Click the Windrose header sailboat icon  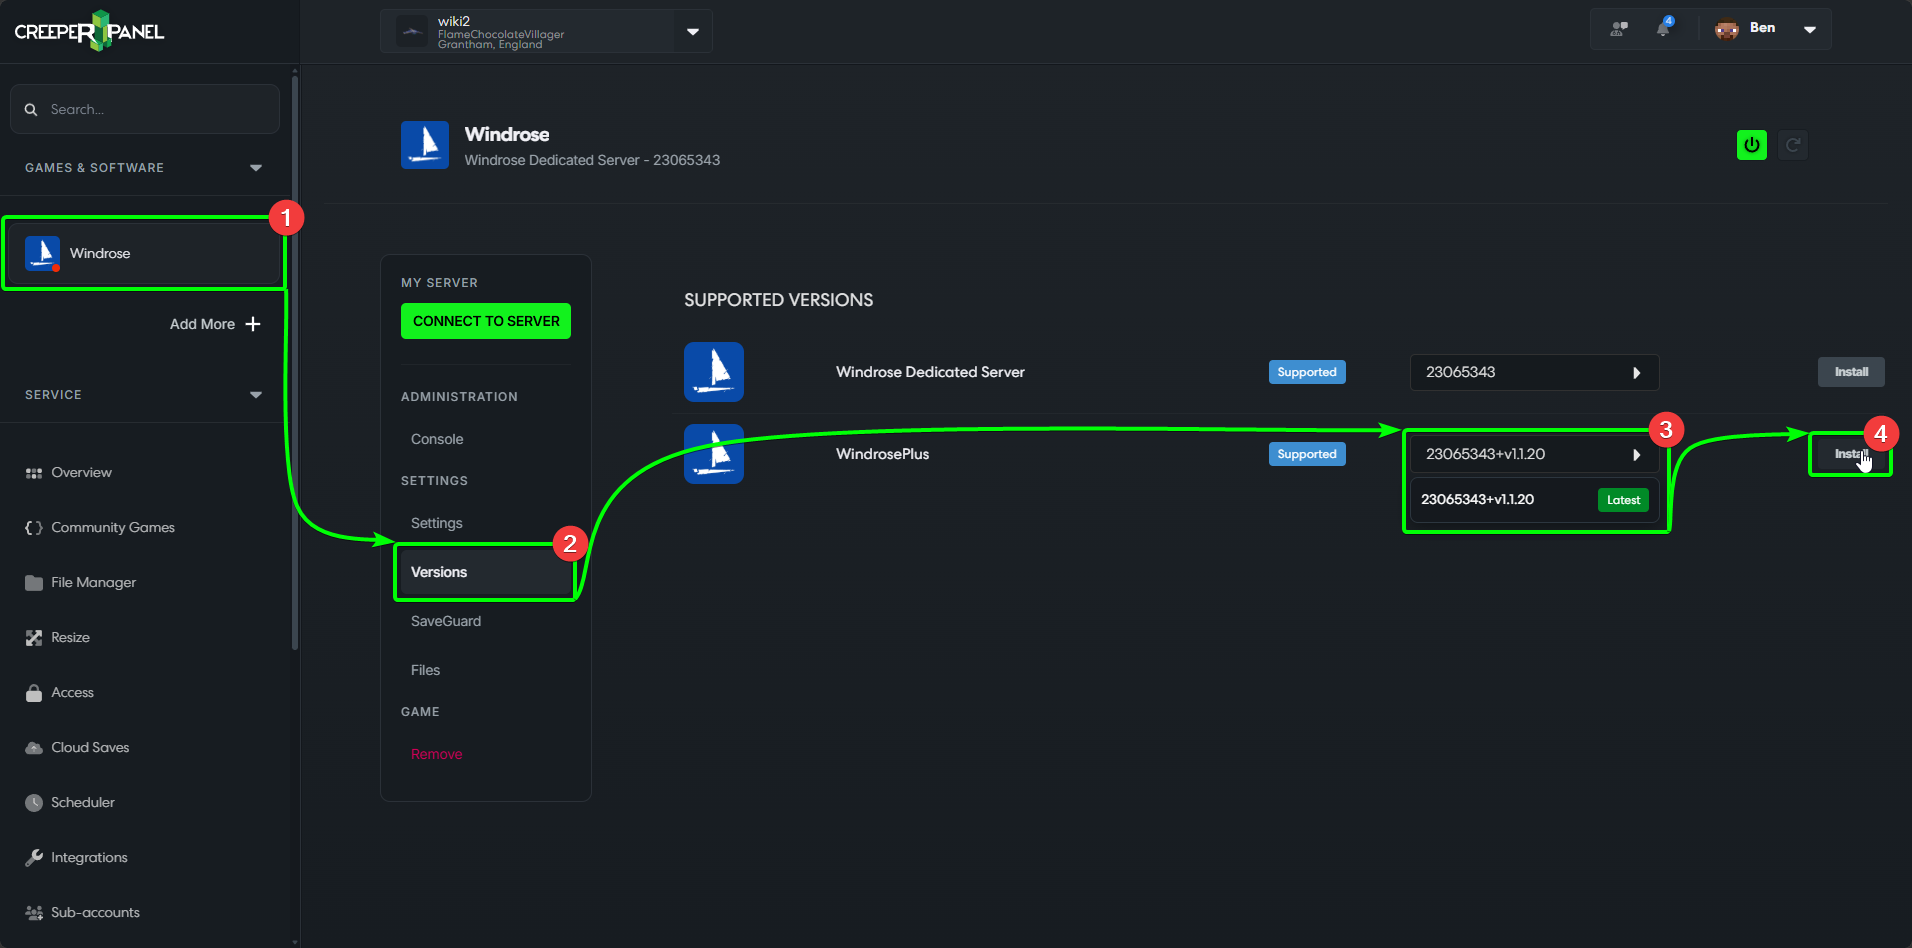click(425, 145)
